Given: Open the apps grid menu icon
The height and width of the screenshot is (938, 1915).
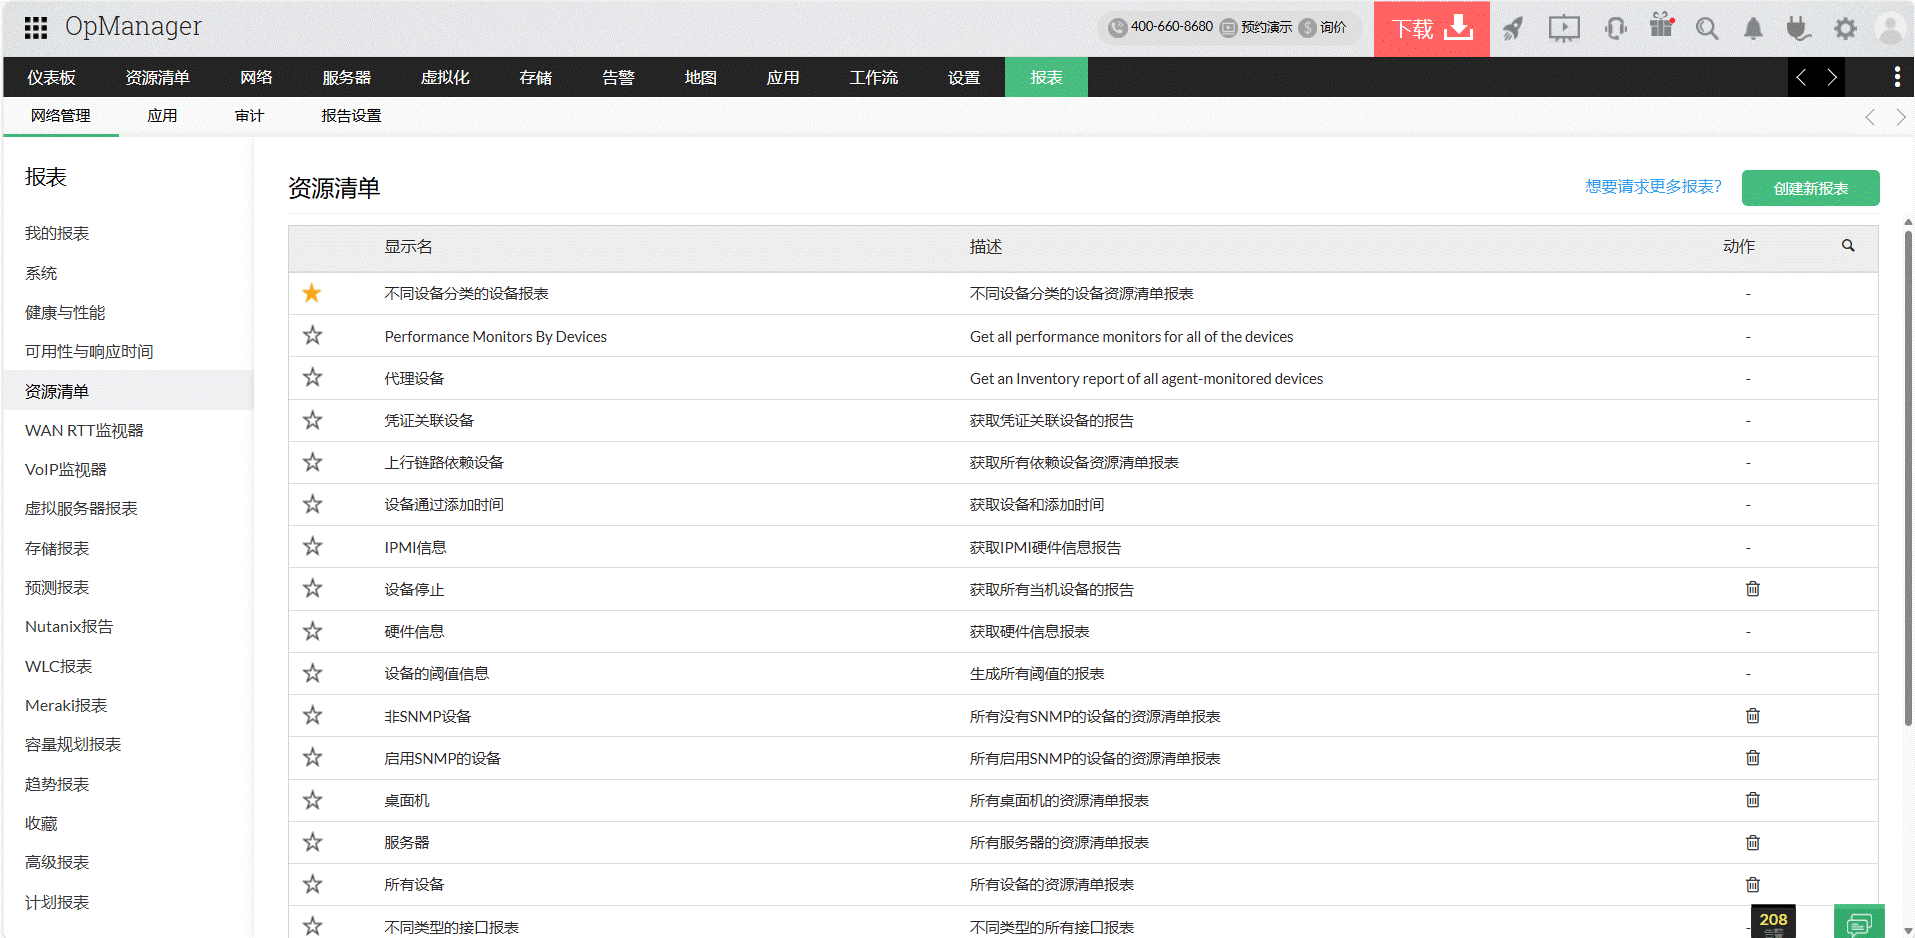Looking at the screenshot, I should 36,28.
